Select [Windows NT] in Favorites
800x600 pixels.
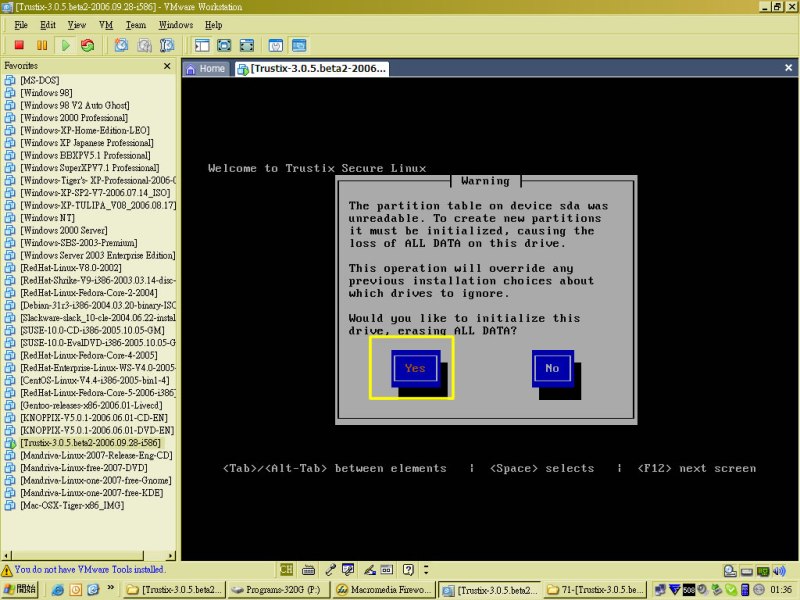pos(47,218)
